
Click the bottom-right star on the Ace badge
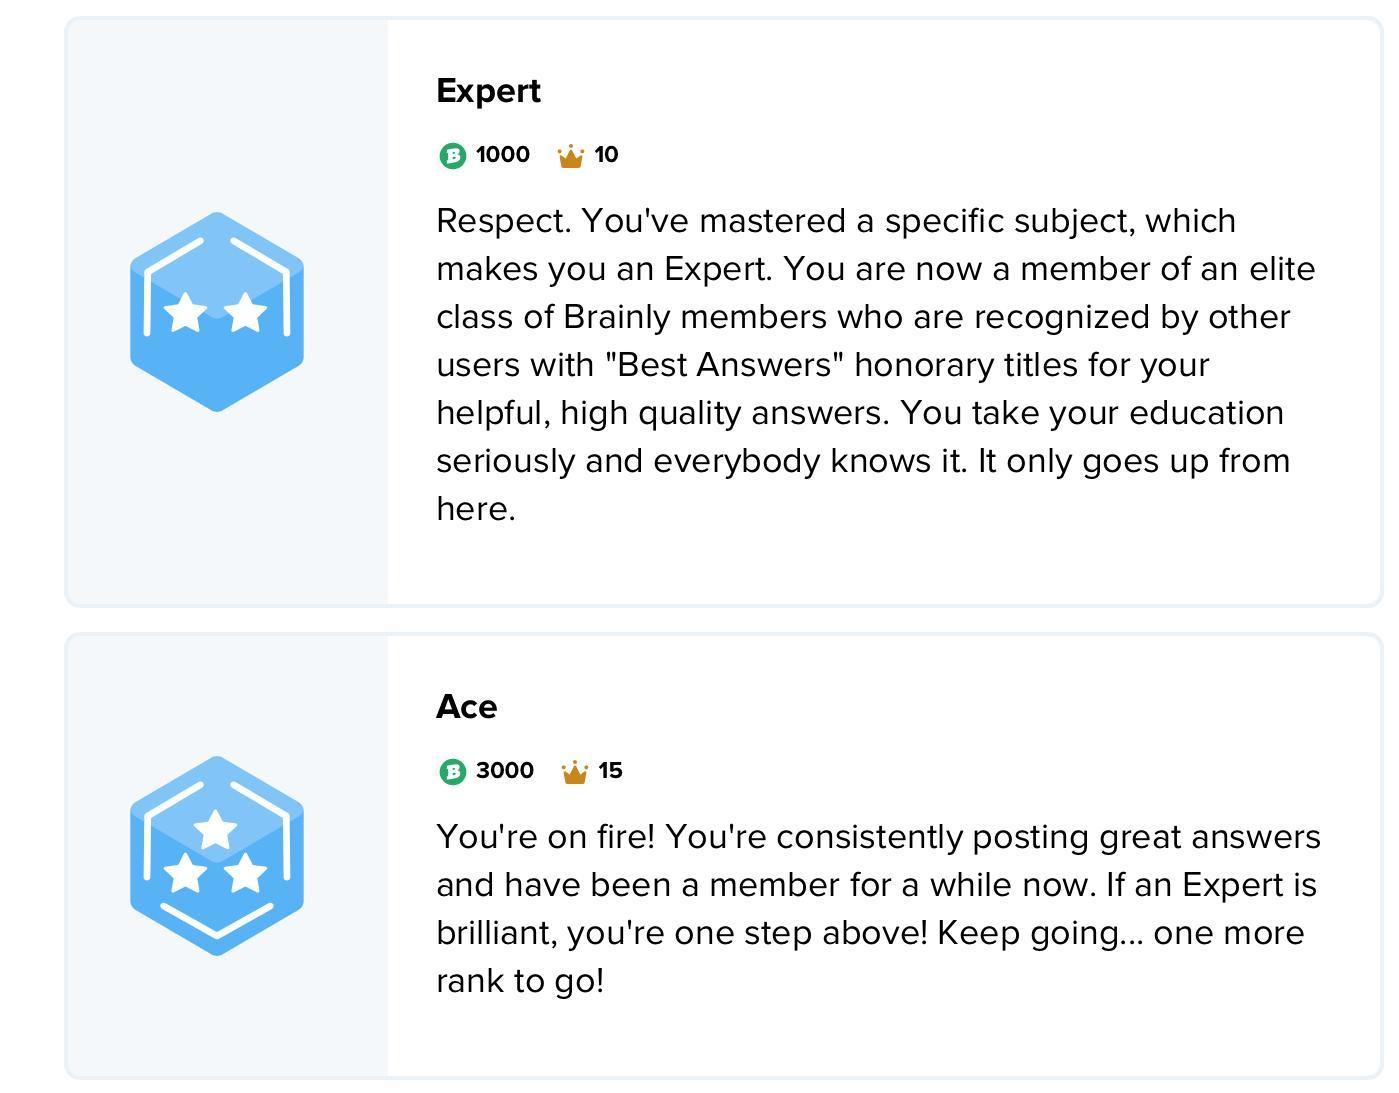coord(246,873)
